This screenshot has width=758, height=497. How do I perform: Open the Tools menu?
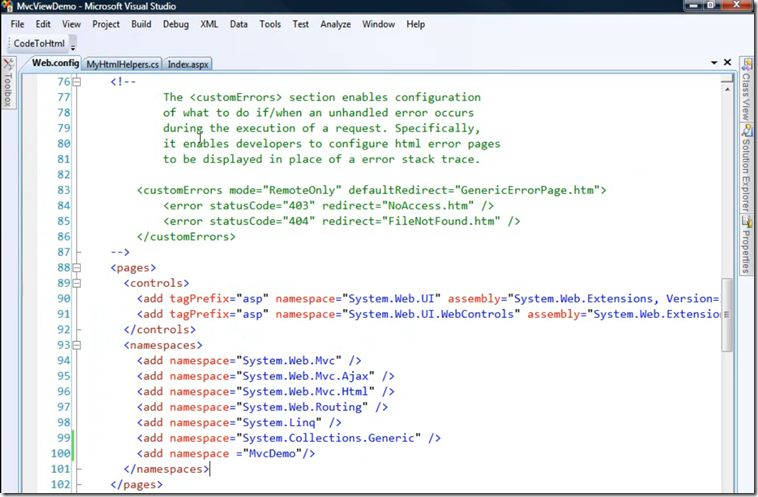(x=270, y=24)
